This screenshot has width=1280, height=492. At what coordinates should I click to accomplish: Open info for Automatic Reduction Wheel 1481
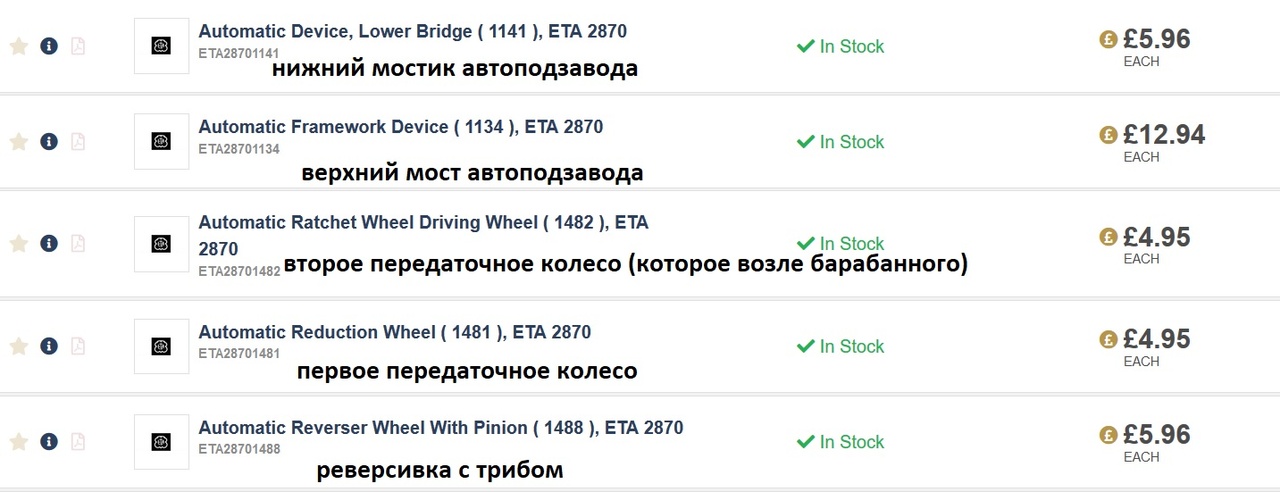pyautogui.click(x=49, y=346)
